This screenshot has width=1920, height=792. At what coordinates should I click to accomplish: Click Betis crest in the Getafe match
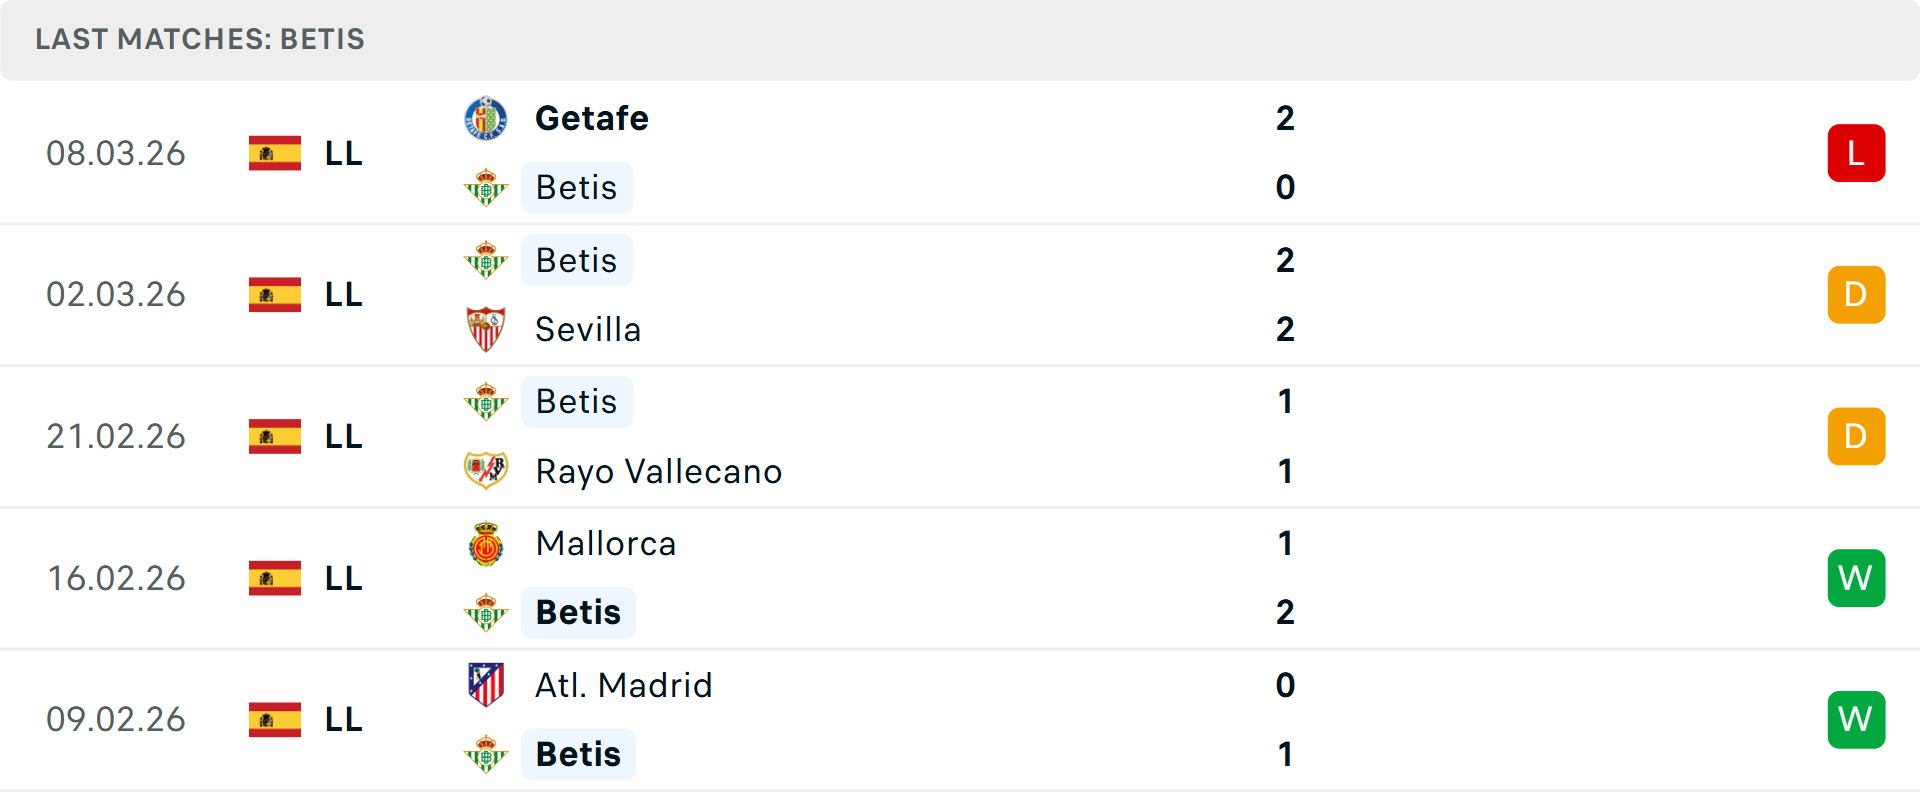tap(486, 188)
